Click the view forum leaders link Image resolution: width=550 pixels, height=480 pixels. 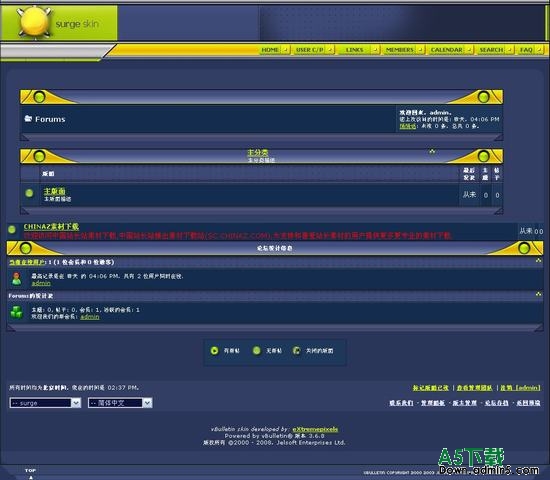(x=474, y=388)
